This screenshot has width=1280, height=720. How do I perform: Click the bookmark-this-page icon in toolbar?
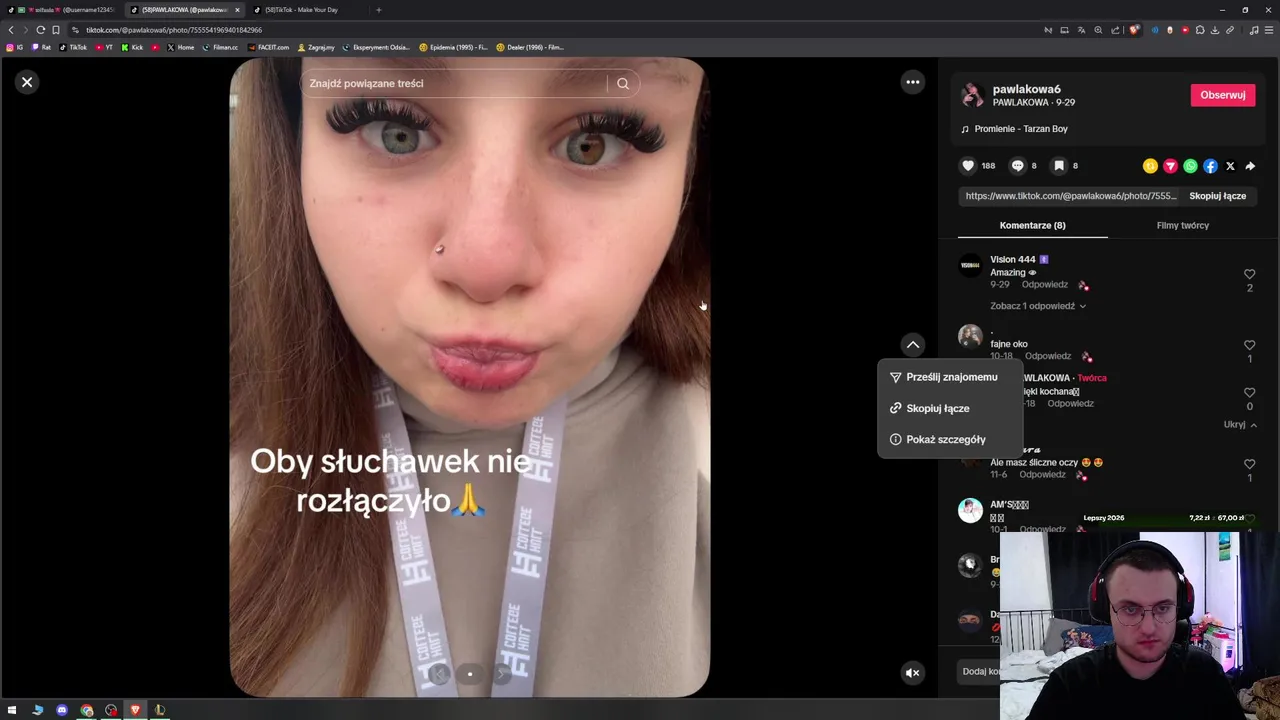tap(55, 30)
